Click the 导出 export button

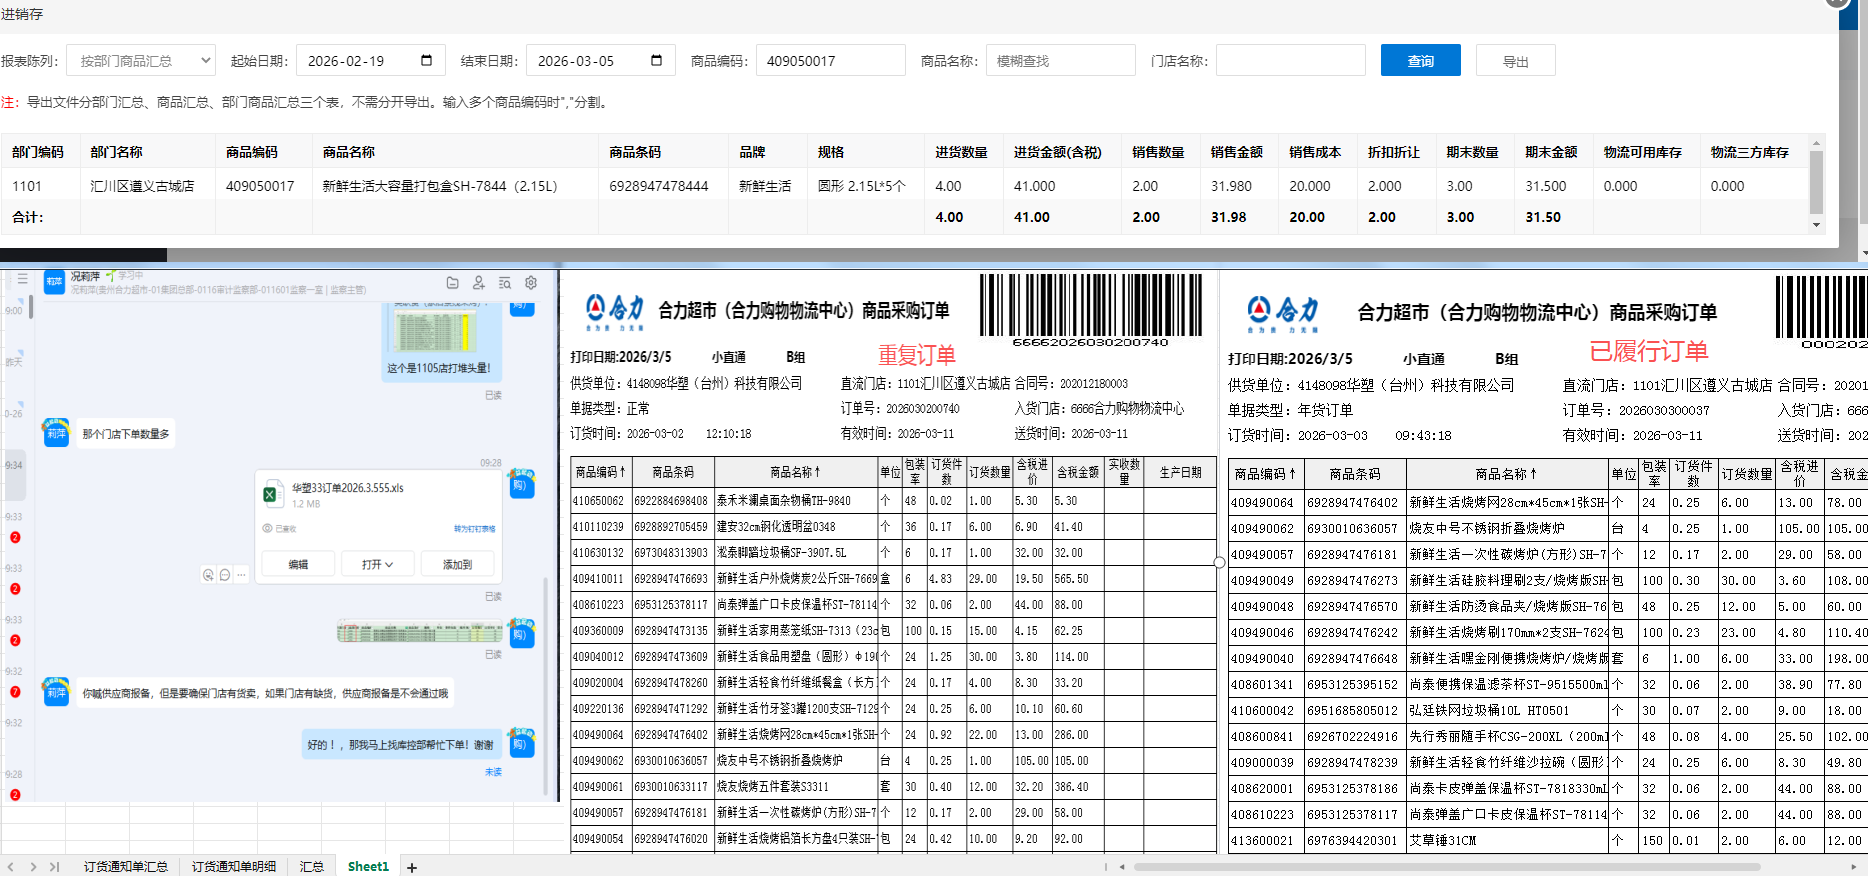1515,61
